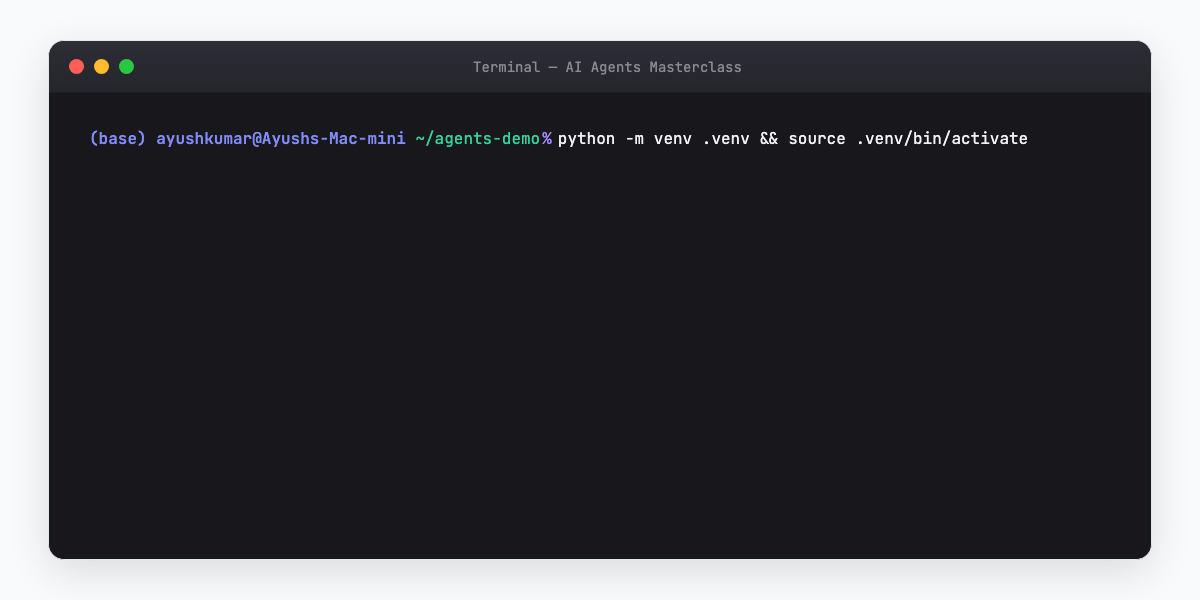Click the '&&' operator in the command
The width and height of the screenshot is (1200, 600).
click(x=769, y=138)
